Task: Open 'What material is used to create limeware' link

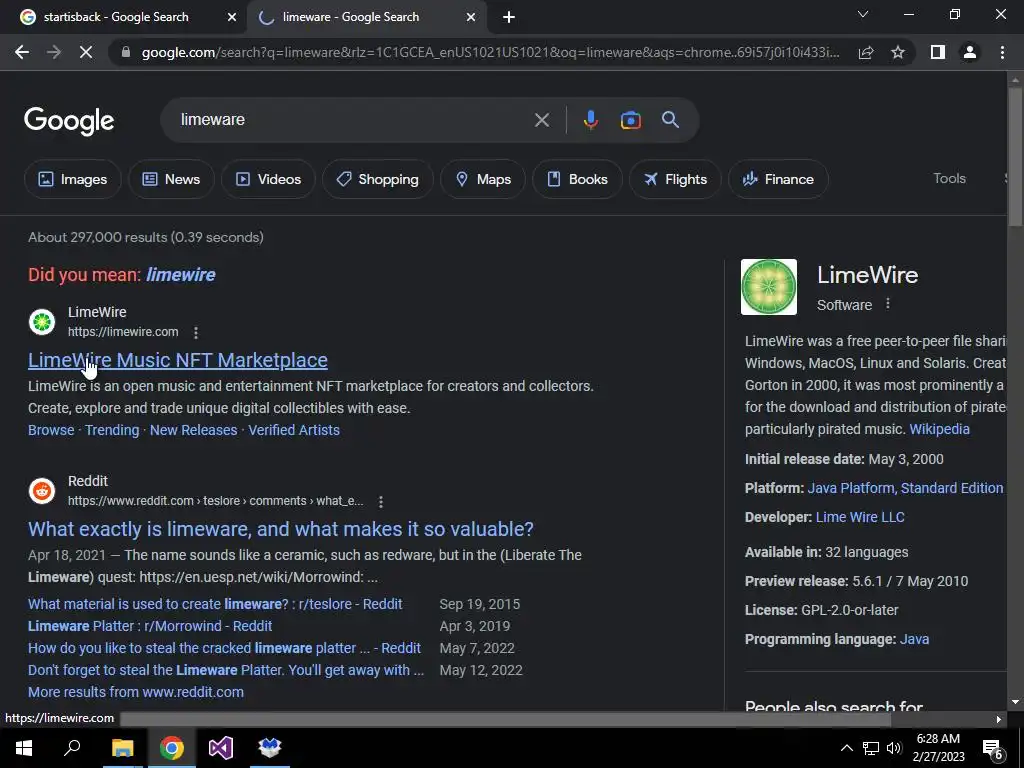Action: 215,604
